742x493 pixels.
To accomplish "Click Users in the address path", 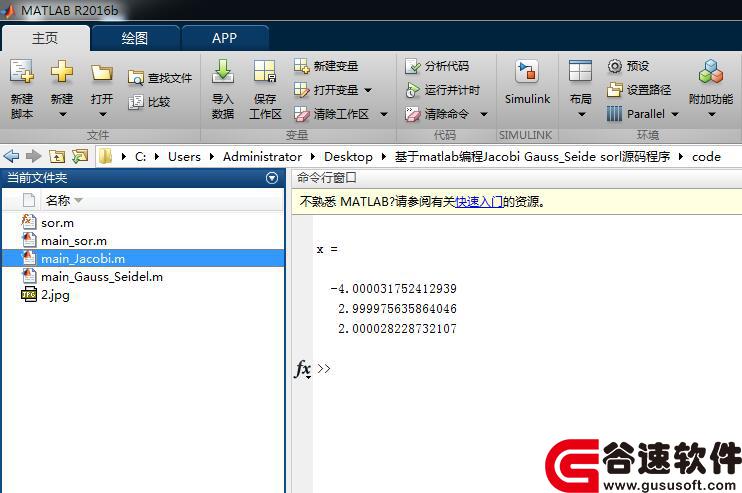I will (x=184, y=157).
